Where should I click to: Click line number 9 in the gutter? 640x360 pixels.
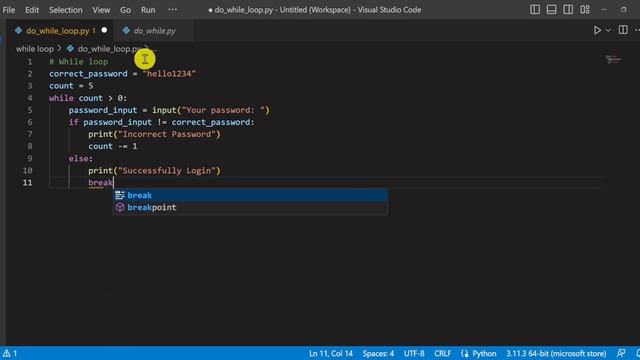click(29, 158)
